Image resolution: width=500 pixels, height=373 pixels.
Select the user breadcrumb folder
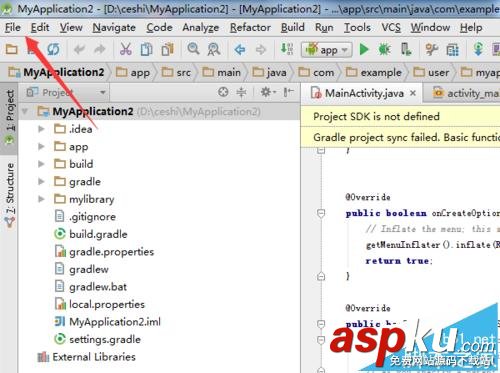[431, 72]
